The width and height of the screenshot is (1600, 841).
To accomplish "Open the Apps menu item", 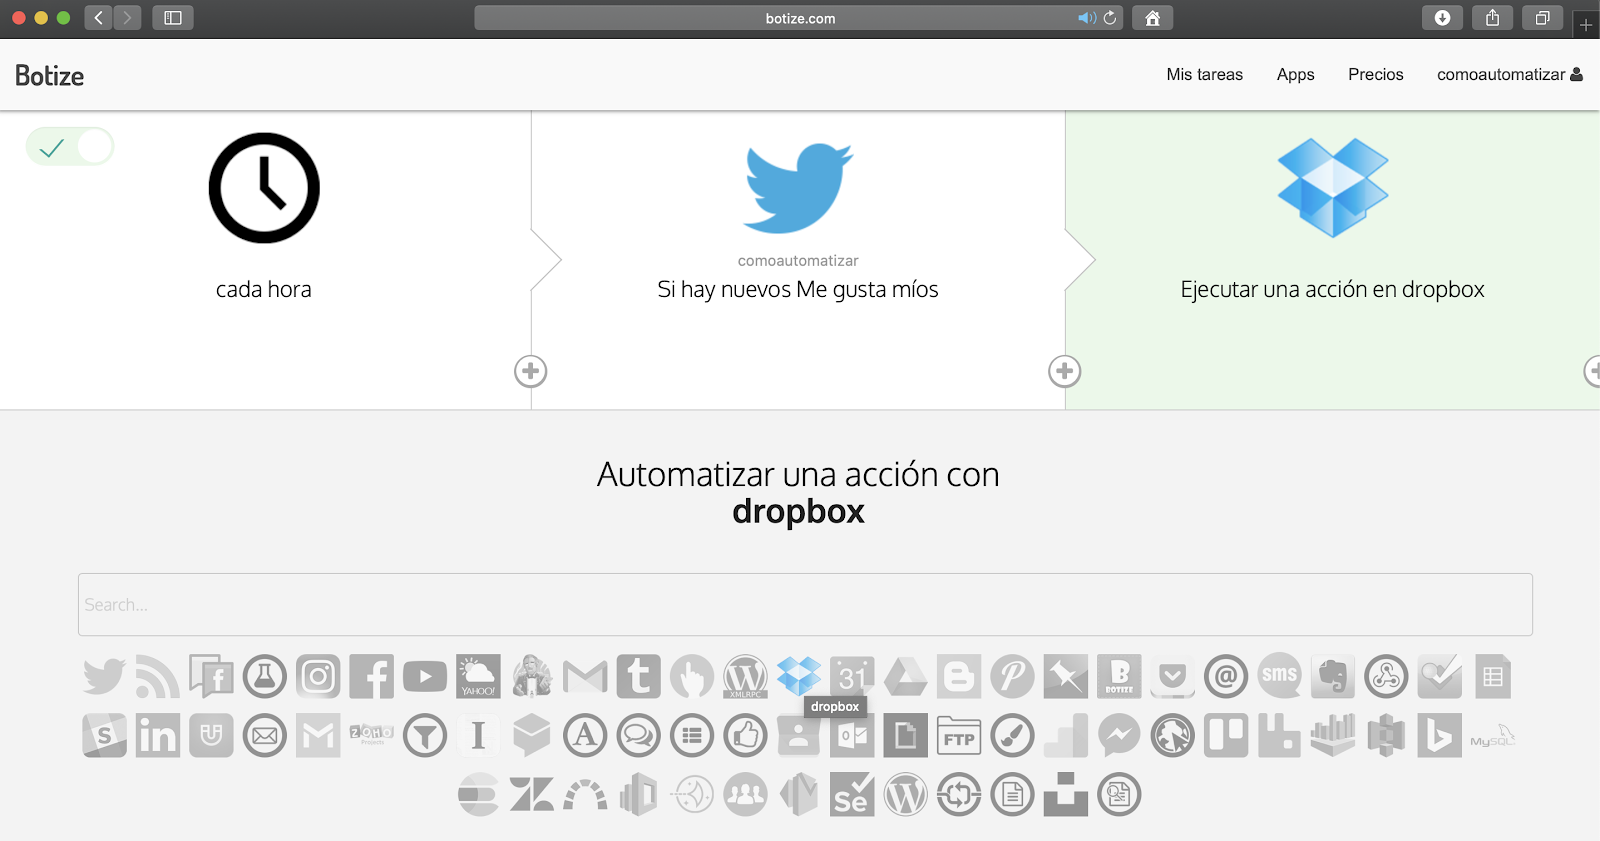I will point(1295,75).
